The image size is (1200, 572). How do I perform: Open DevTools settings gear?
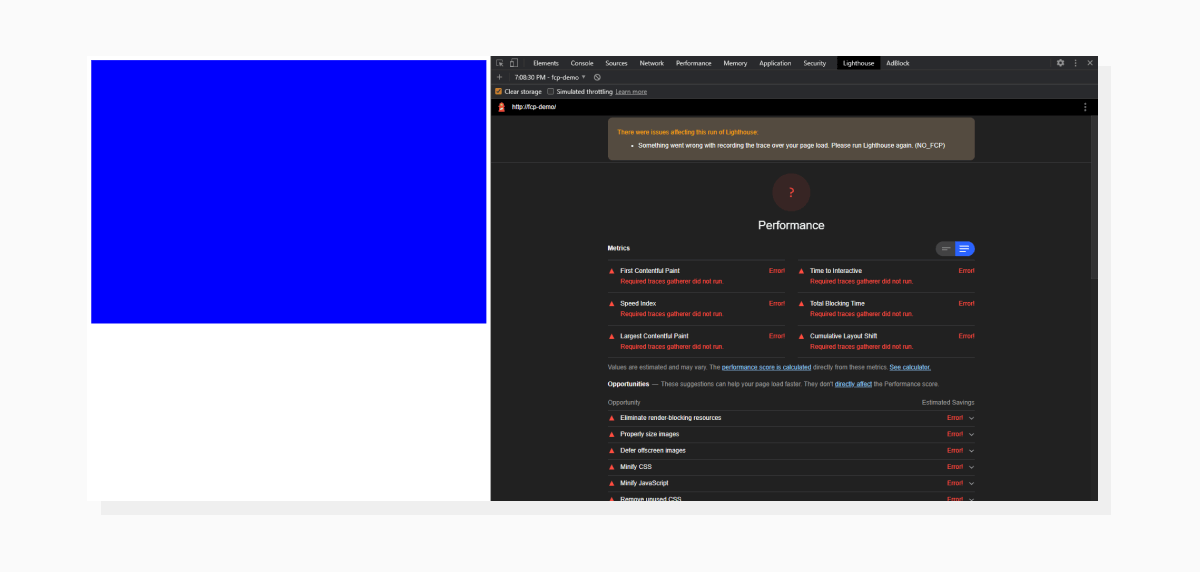[x=1060, y=63]
